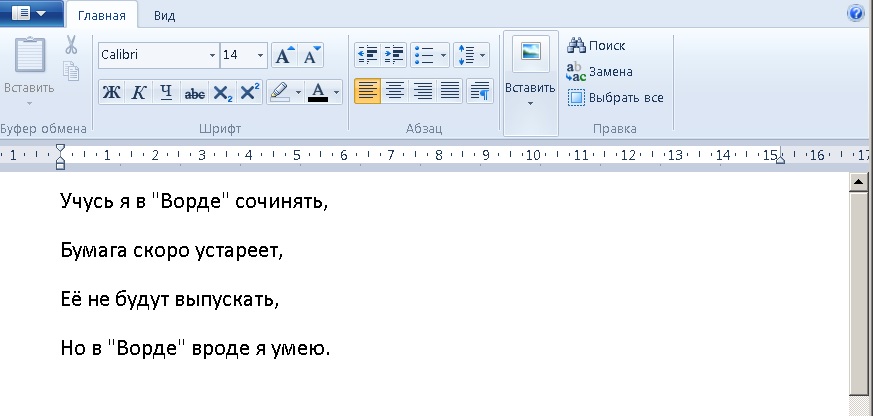Click the right indent marker on ruler
Image resolution: width=873 pixels, height=416 pixels.
[x=781, y=160]
